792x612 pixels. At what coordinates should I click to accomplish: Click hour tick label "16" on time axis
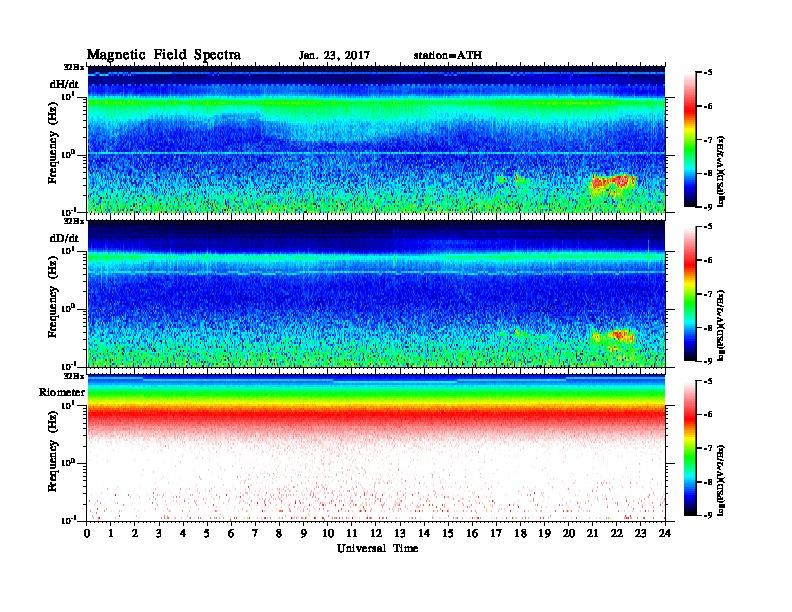click(x=472, y=534)
